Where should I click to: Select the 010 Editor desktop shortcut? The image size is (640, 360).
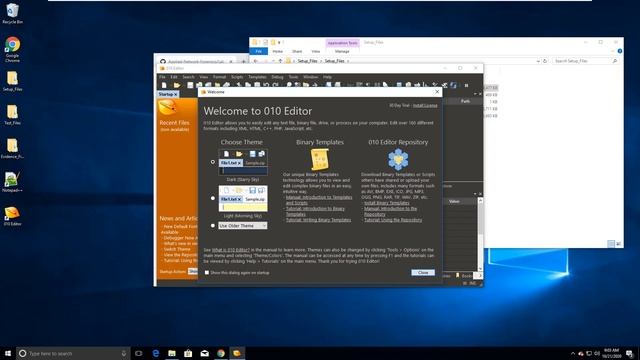(x=12, y=216)
